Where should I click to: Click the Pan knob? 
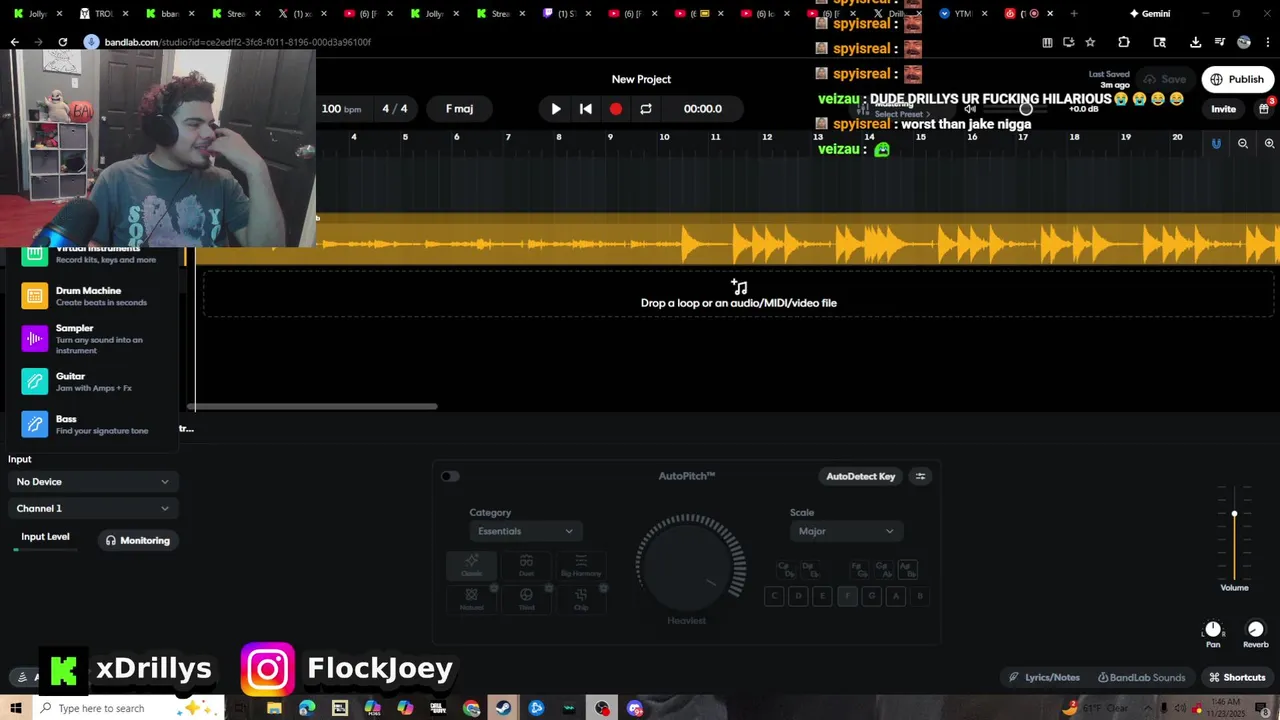1213,629
